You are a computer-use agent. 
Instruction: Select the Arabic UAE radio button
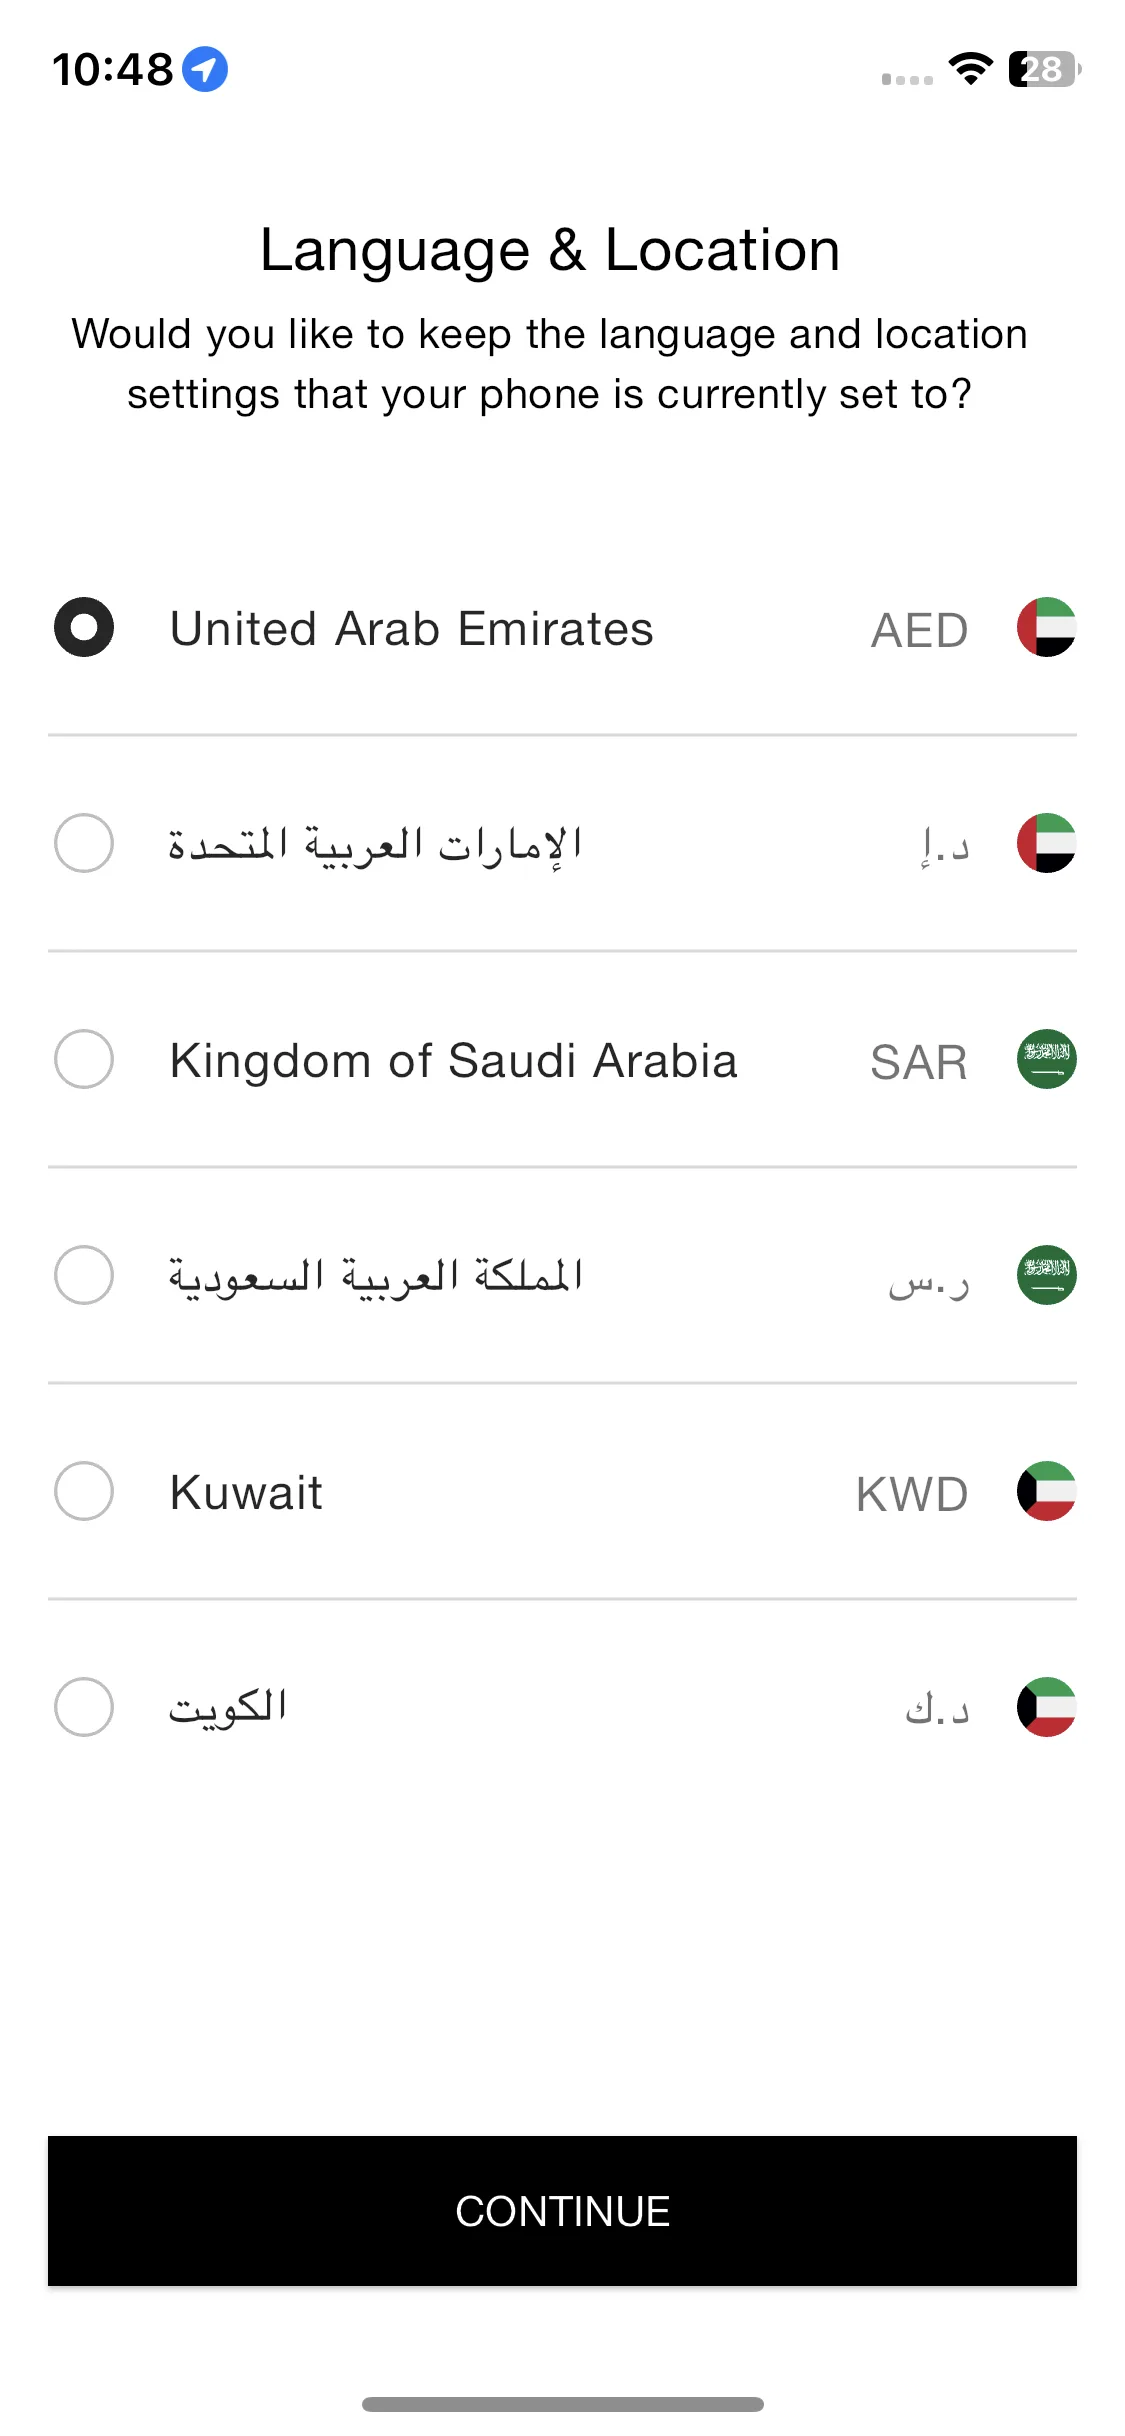coord(84,843)
